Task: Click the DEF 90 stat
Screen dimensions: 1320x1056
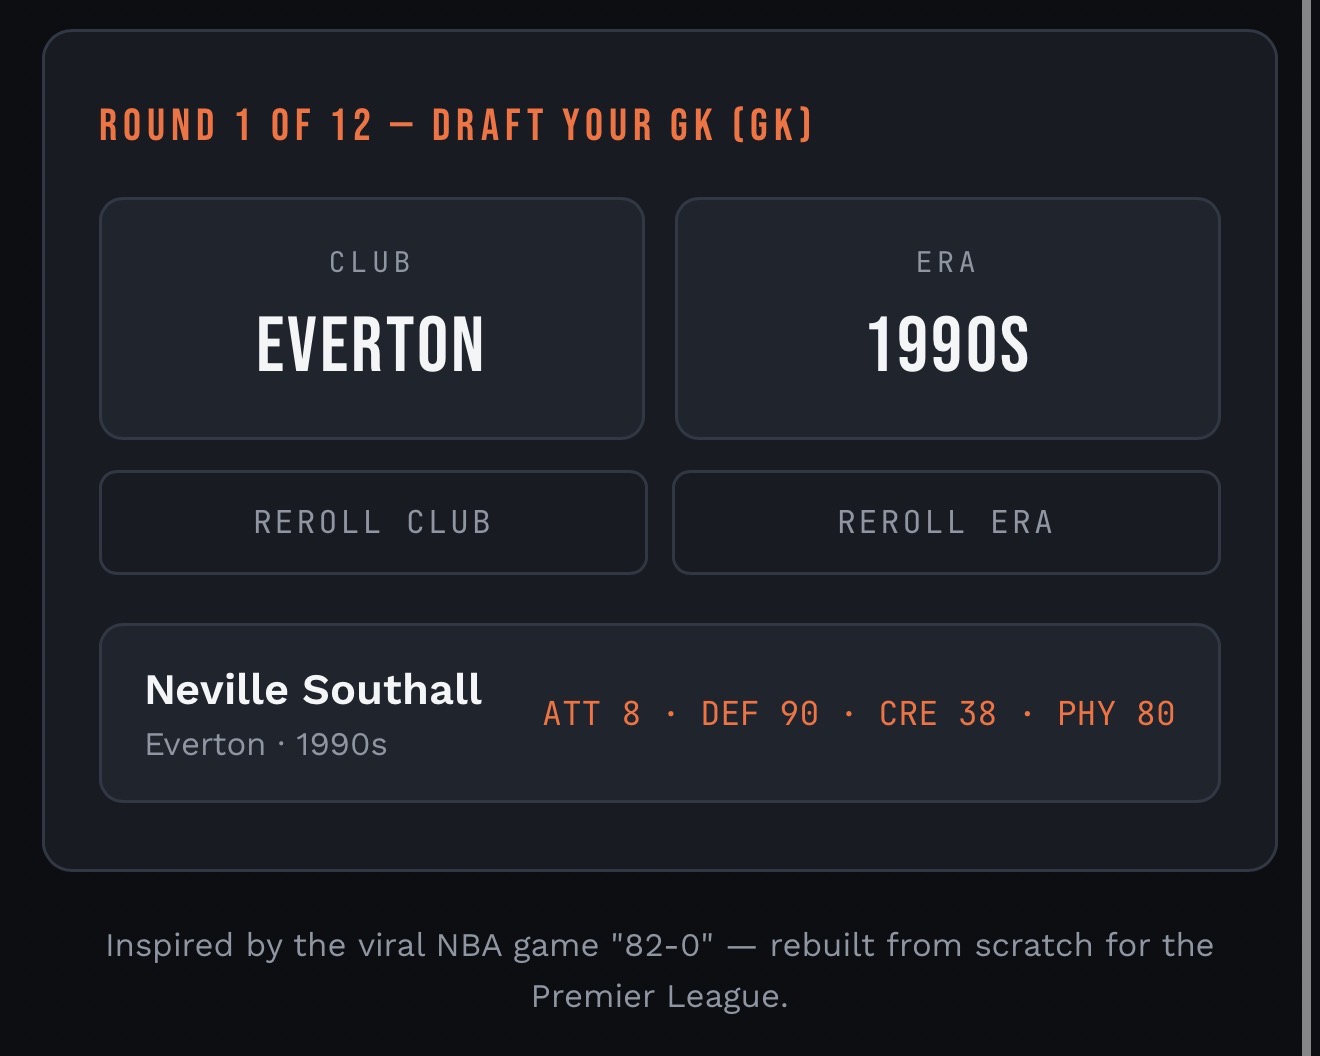Action: [760, 714]
